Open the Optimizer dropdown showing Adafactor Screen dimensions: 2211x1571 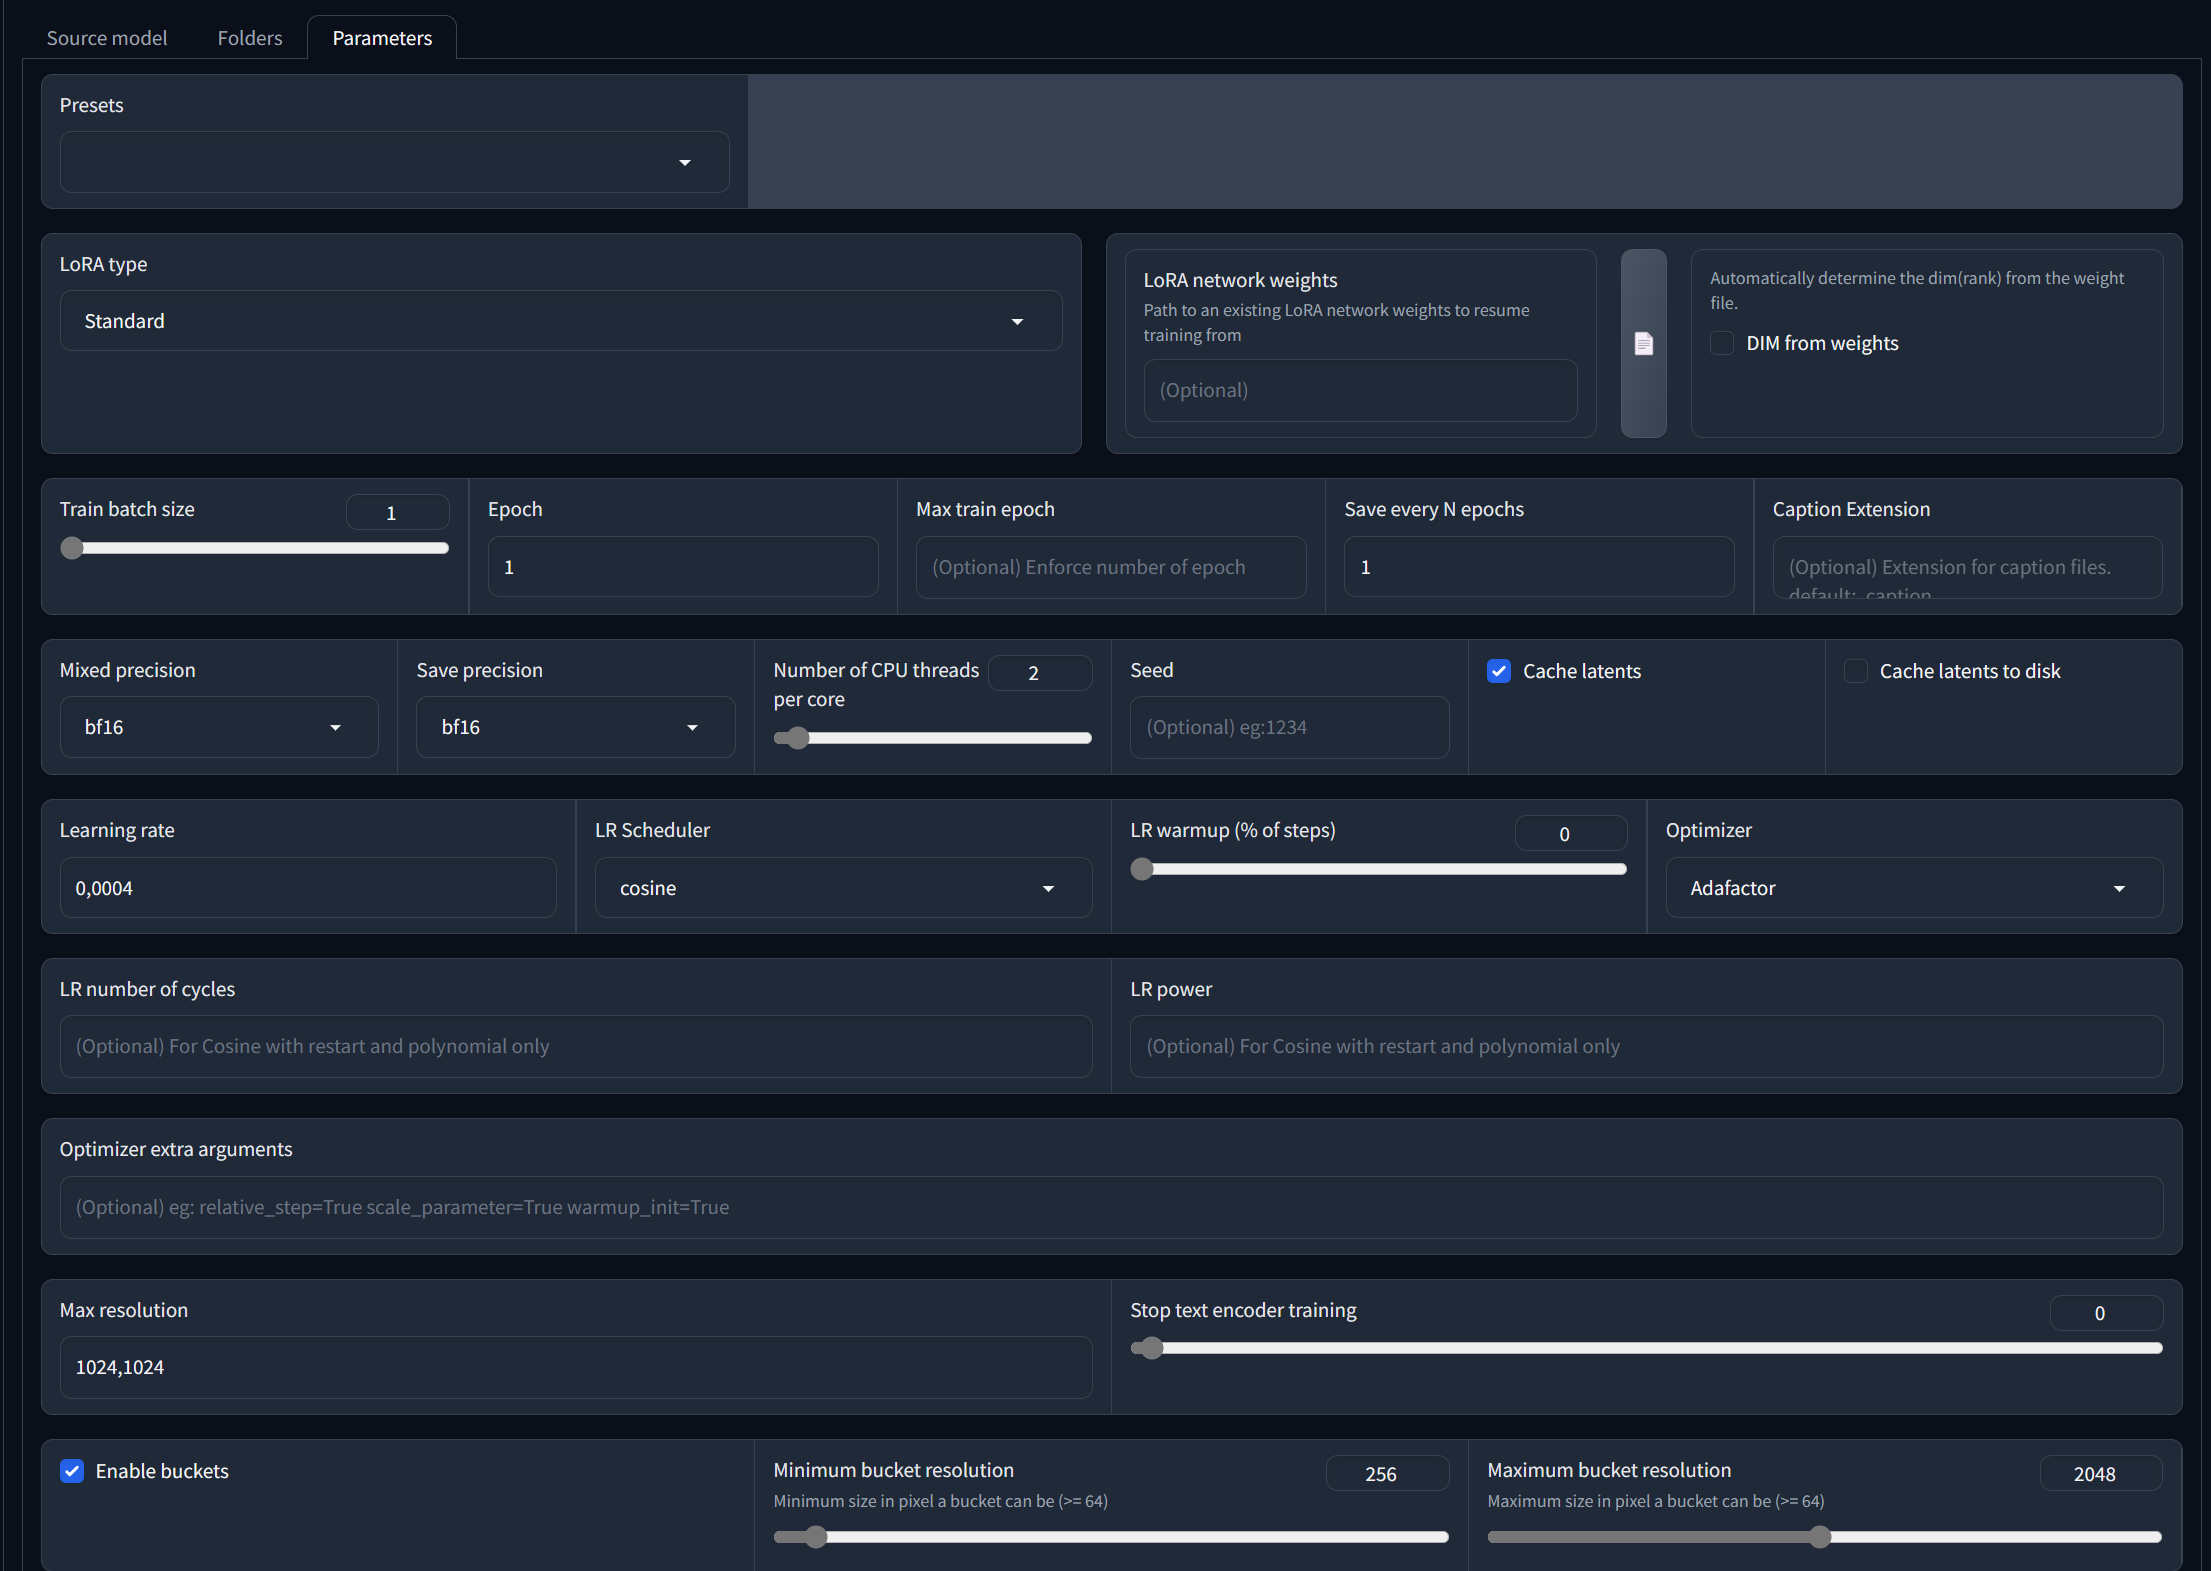[x=1913, y=888]
